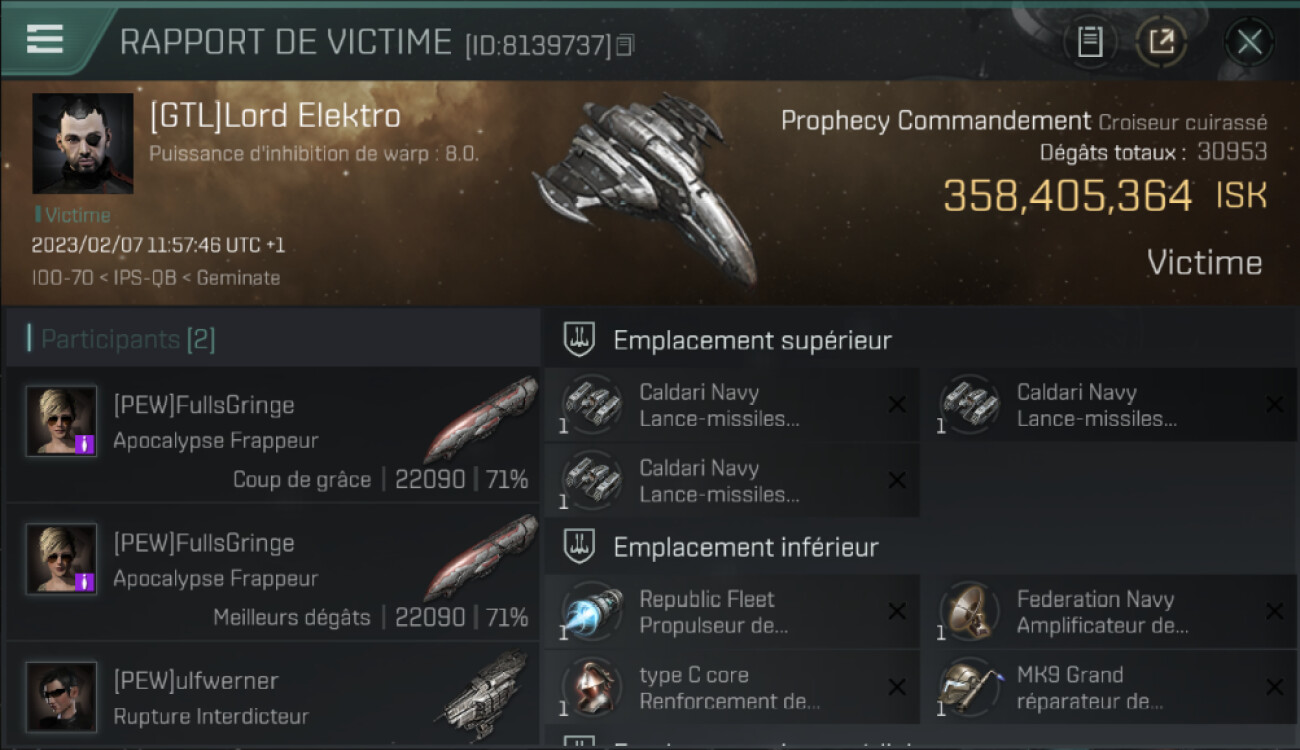This screenshot has width=1300, height=750.
Task: Click the Emplacement supérieur slot icon
Action: pyautogui.click(x=579, y=340)
